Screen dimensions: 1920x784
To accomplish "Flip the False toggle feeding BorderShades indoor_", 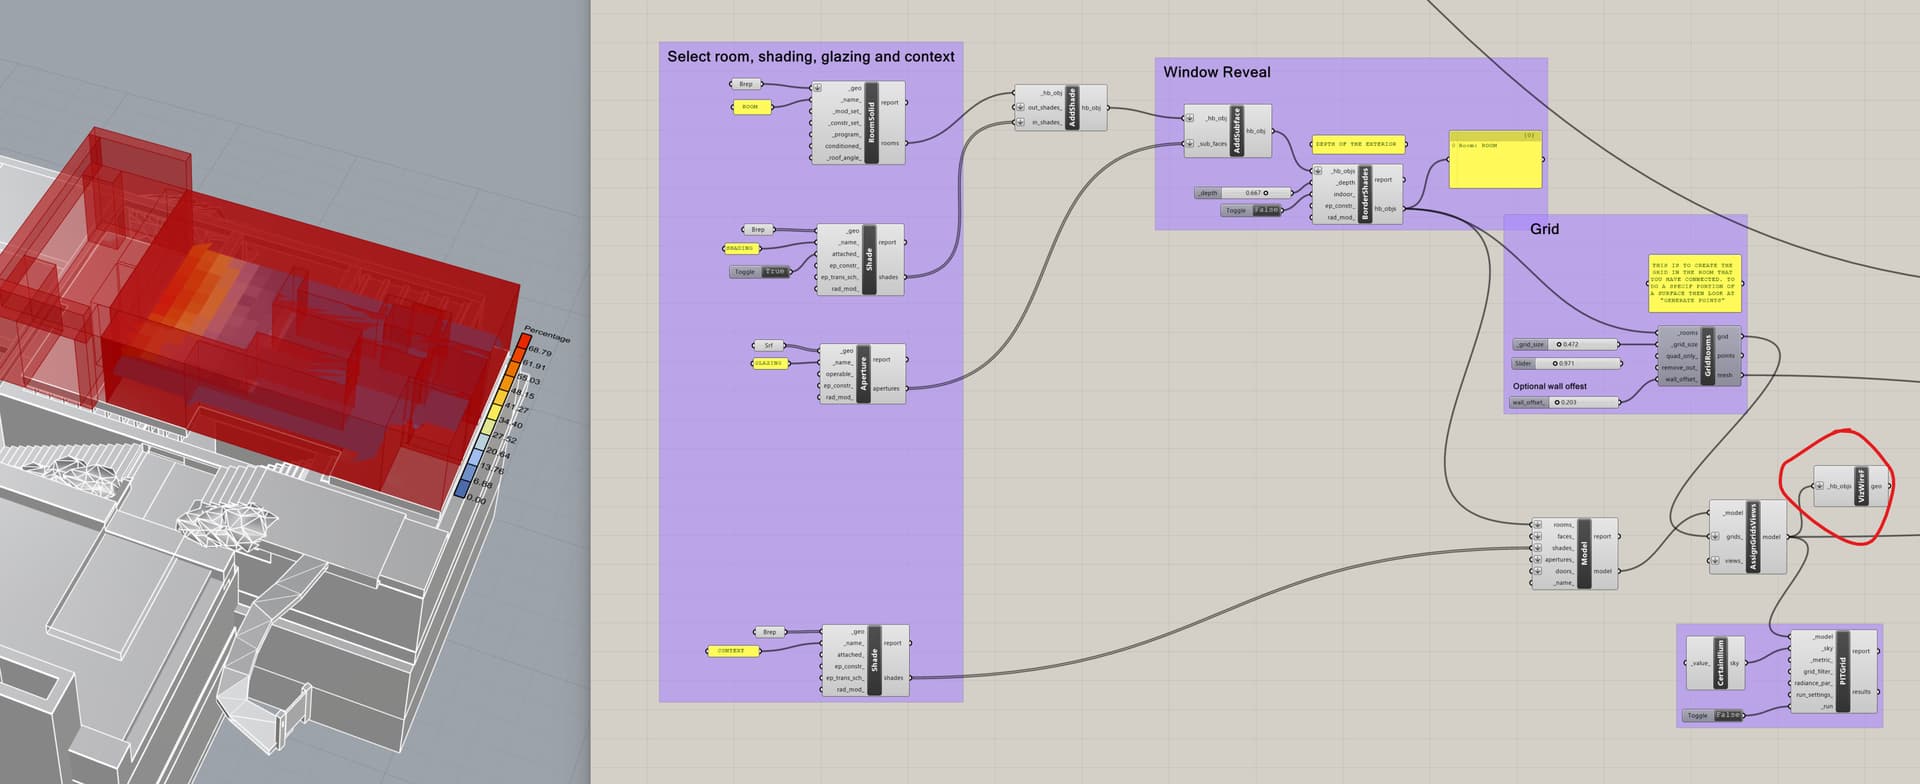I will point(1266,210).
